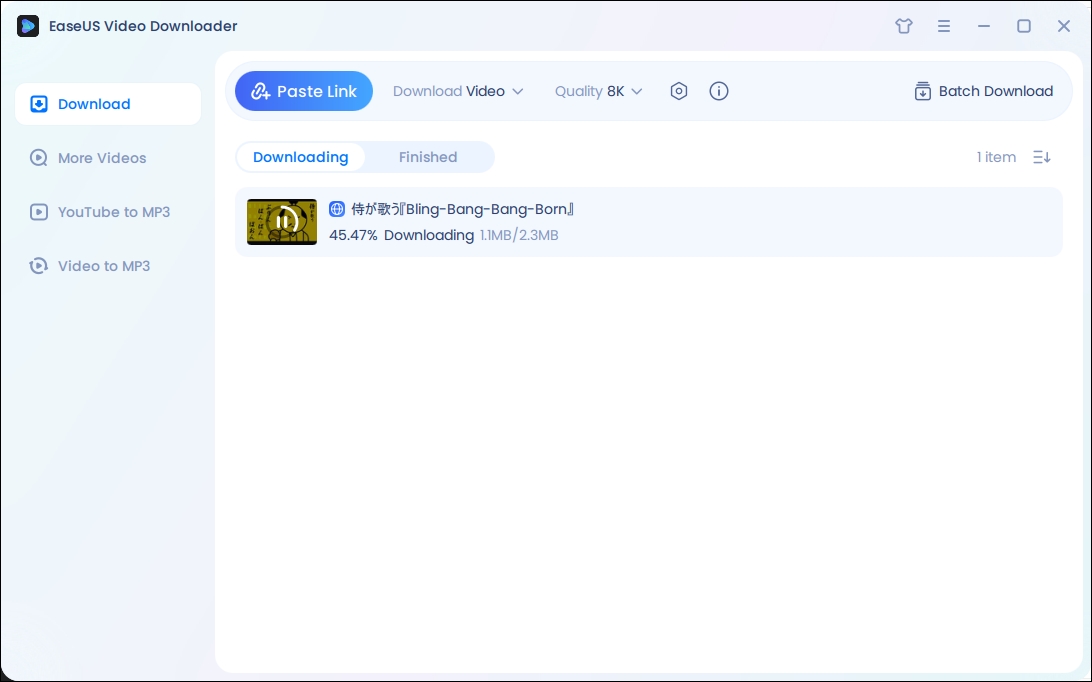Open the hamburger menu in the title bar
Screen dimensions: 1092x682
click(x=943, y=26)
